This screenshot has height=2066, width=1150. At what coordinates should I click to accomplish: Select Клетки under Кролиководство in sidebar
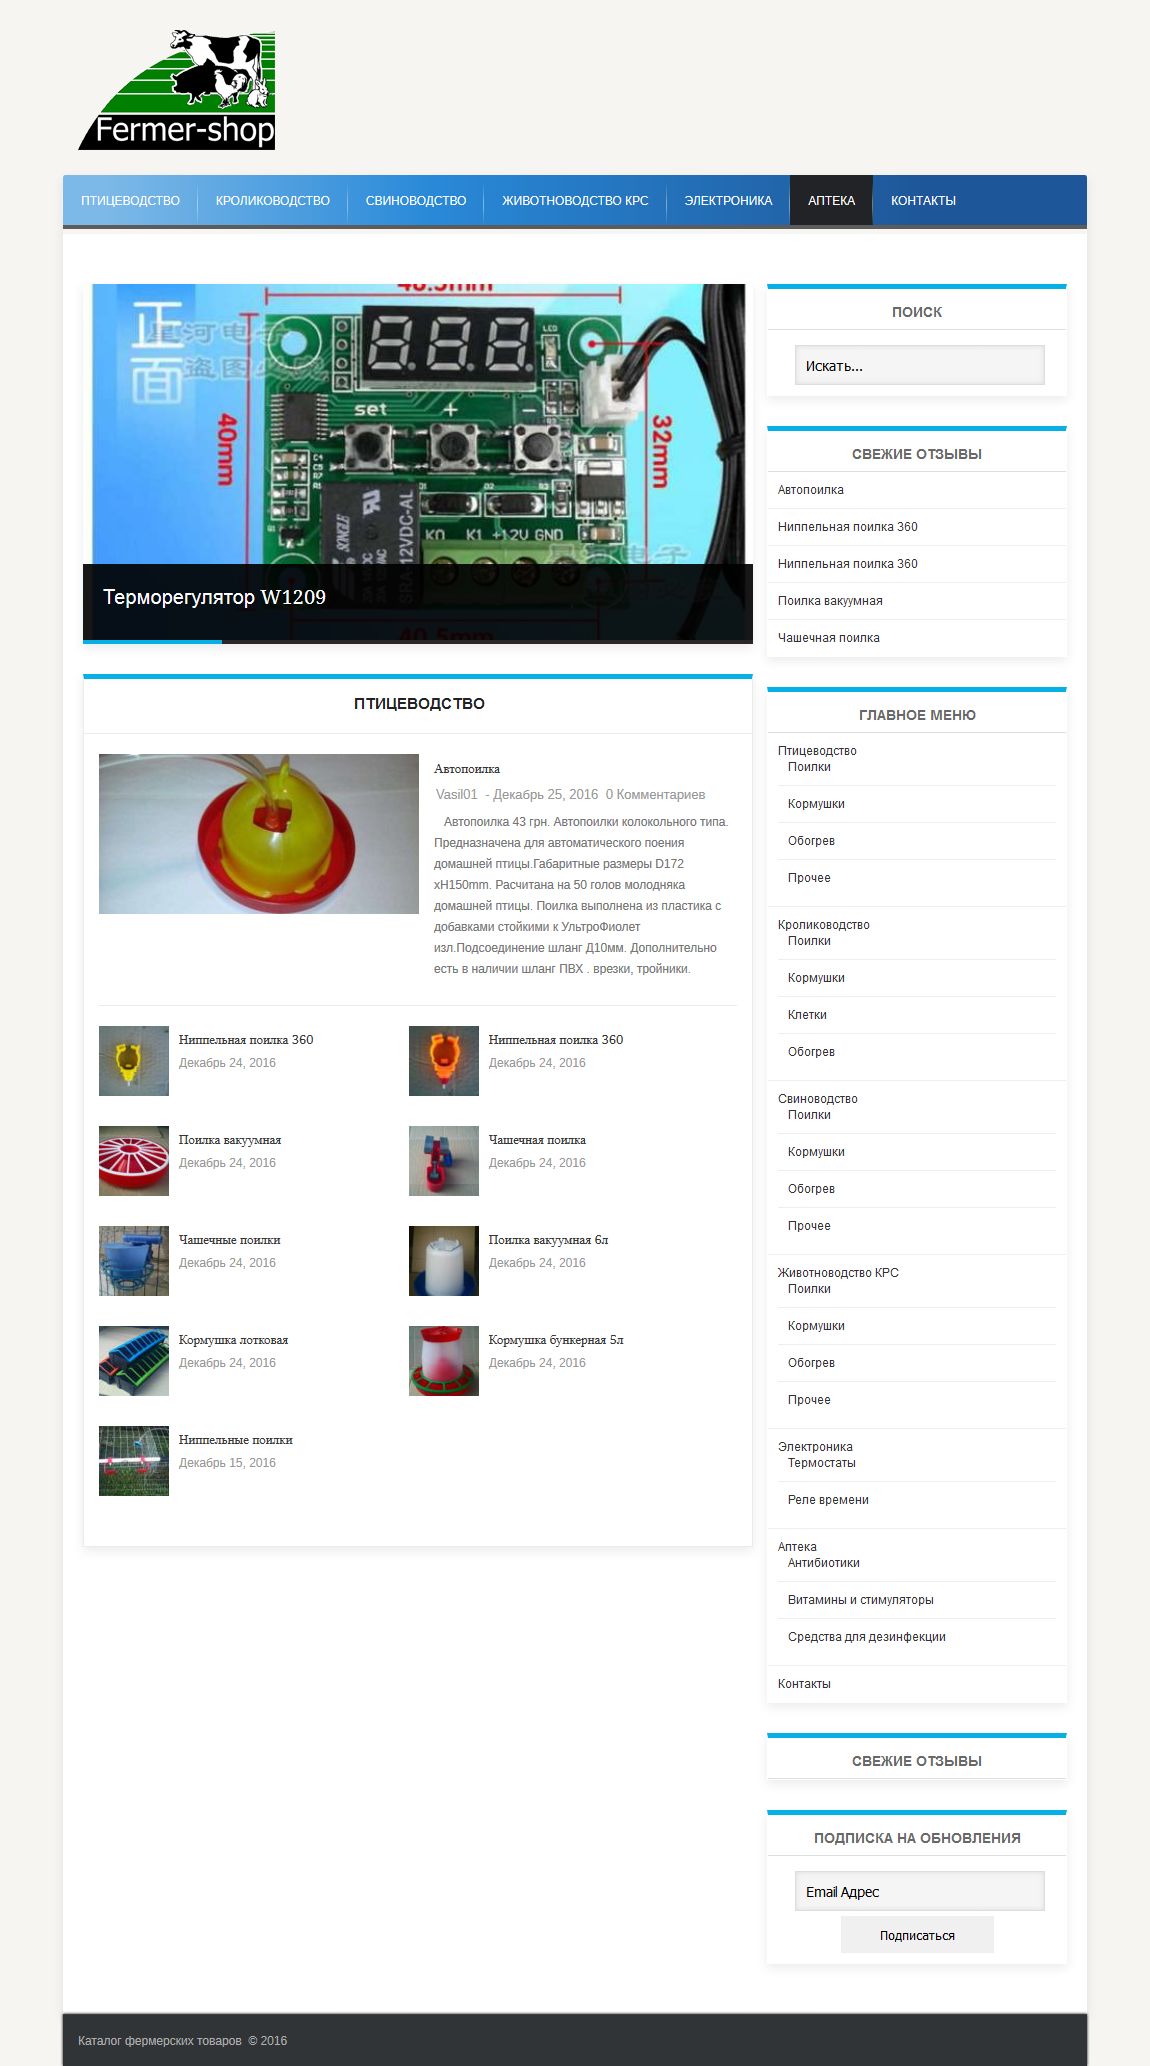click(x=807, y=1015)
